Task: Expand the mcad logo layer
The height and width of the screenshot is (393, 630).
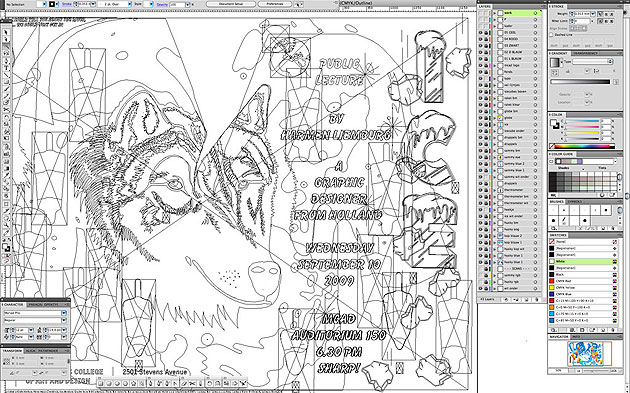Action: click(x=495, y=66)
